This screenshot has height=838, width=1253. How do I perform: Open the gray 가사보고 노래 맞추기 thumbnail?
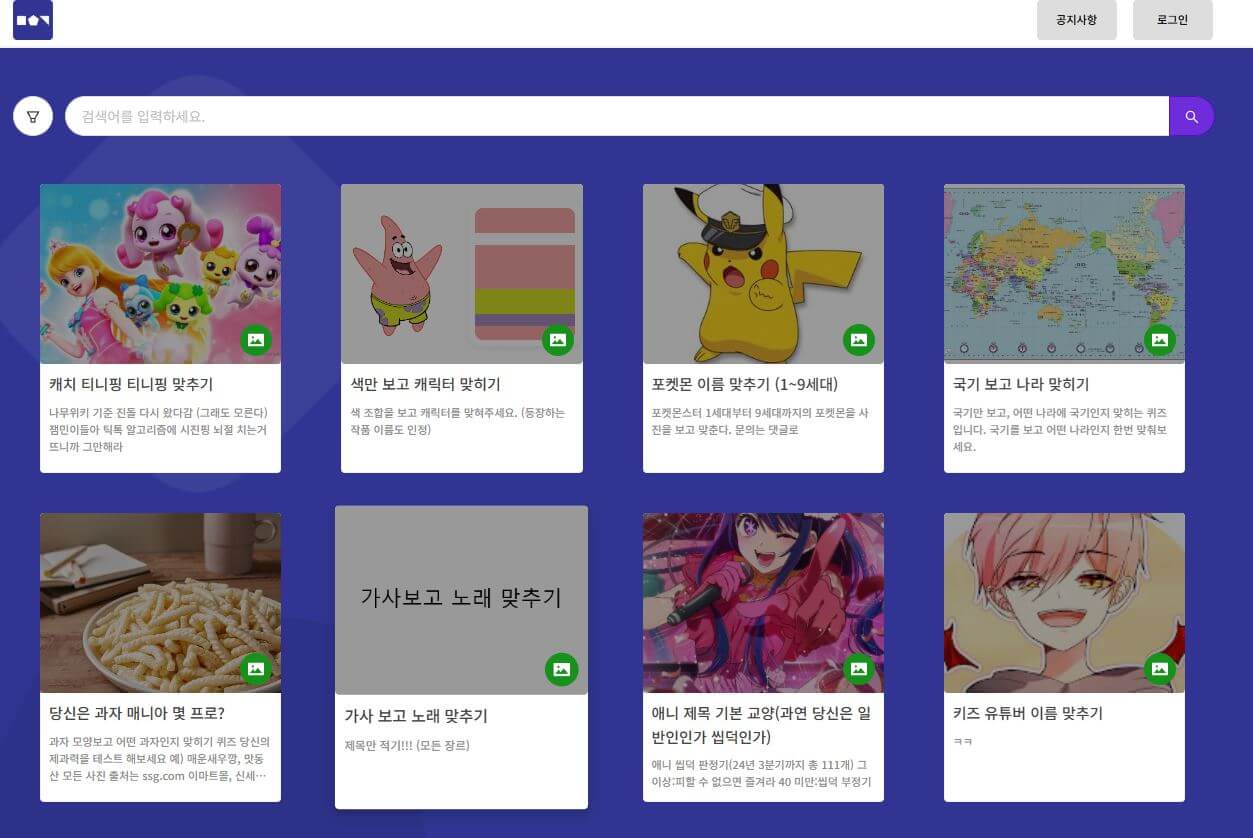click(461, 600)
